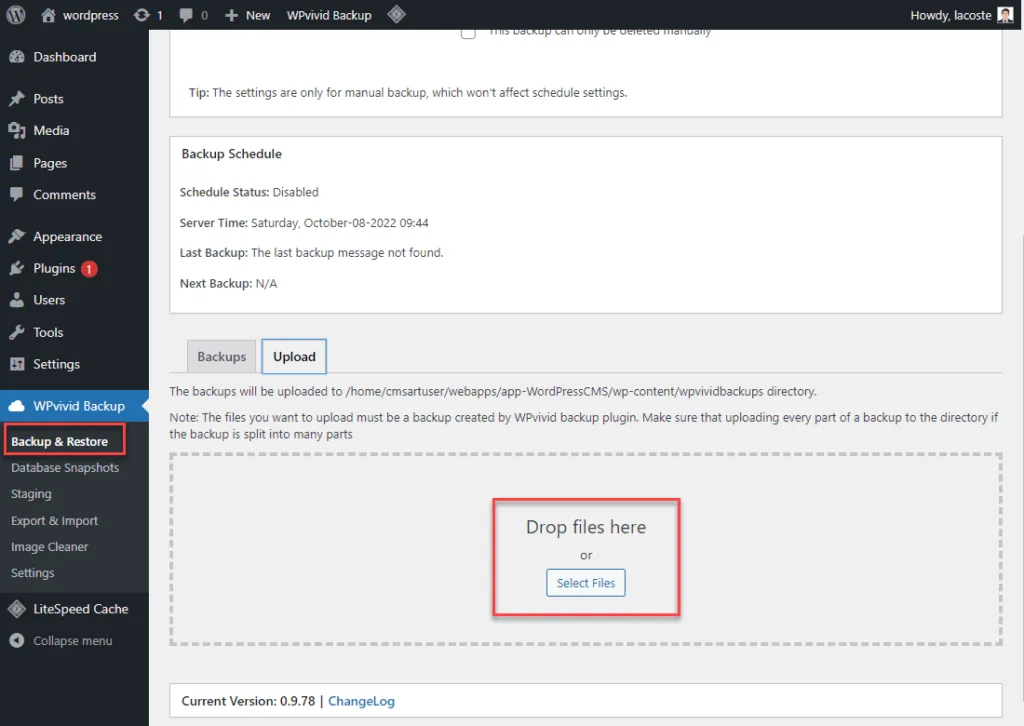This screenshot has height=726, width=1024.
Task: Open the ChangeLog link
Action: [361, 701]
